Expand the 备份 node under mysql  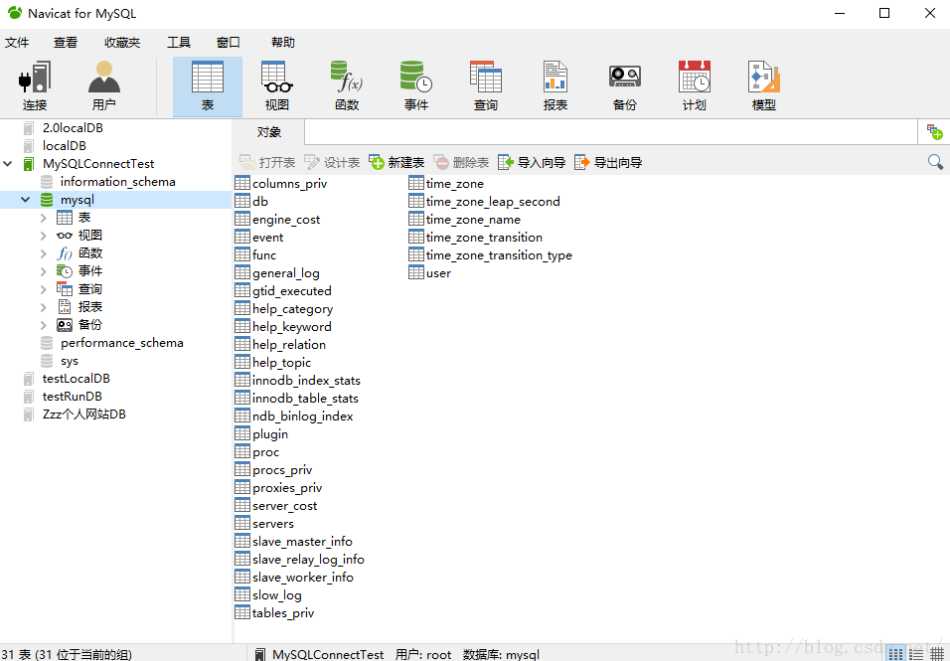tap(43, 325)
